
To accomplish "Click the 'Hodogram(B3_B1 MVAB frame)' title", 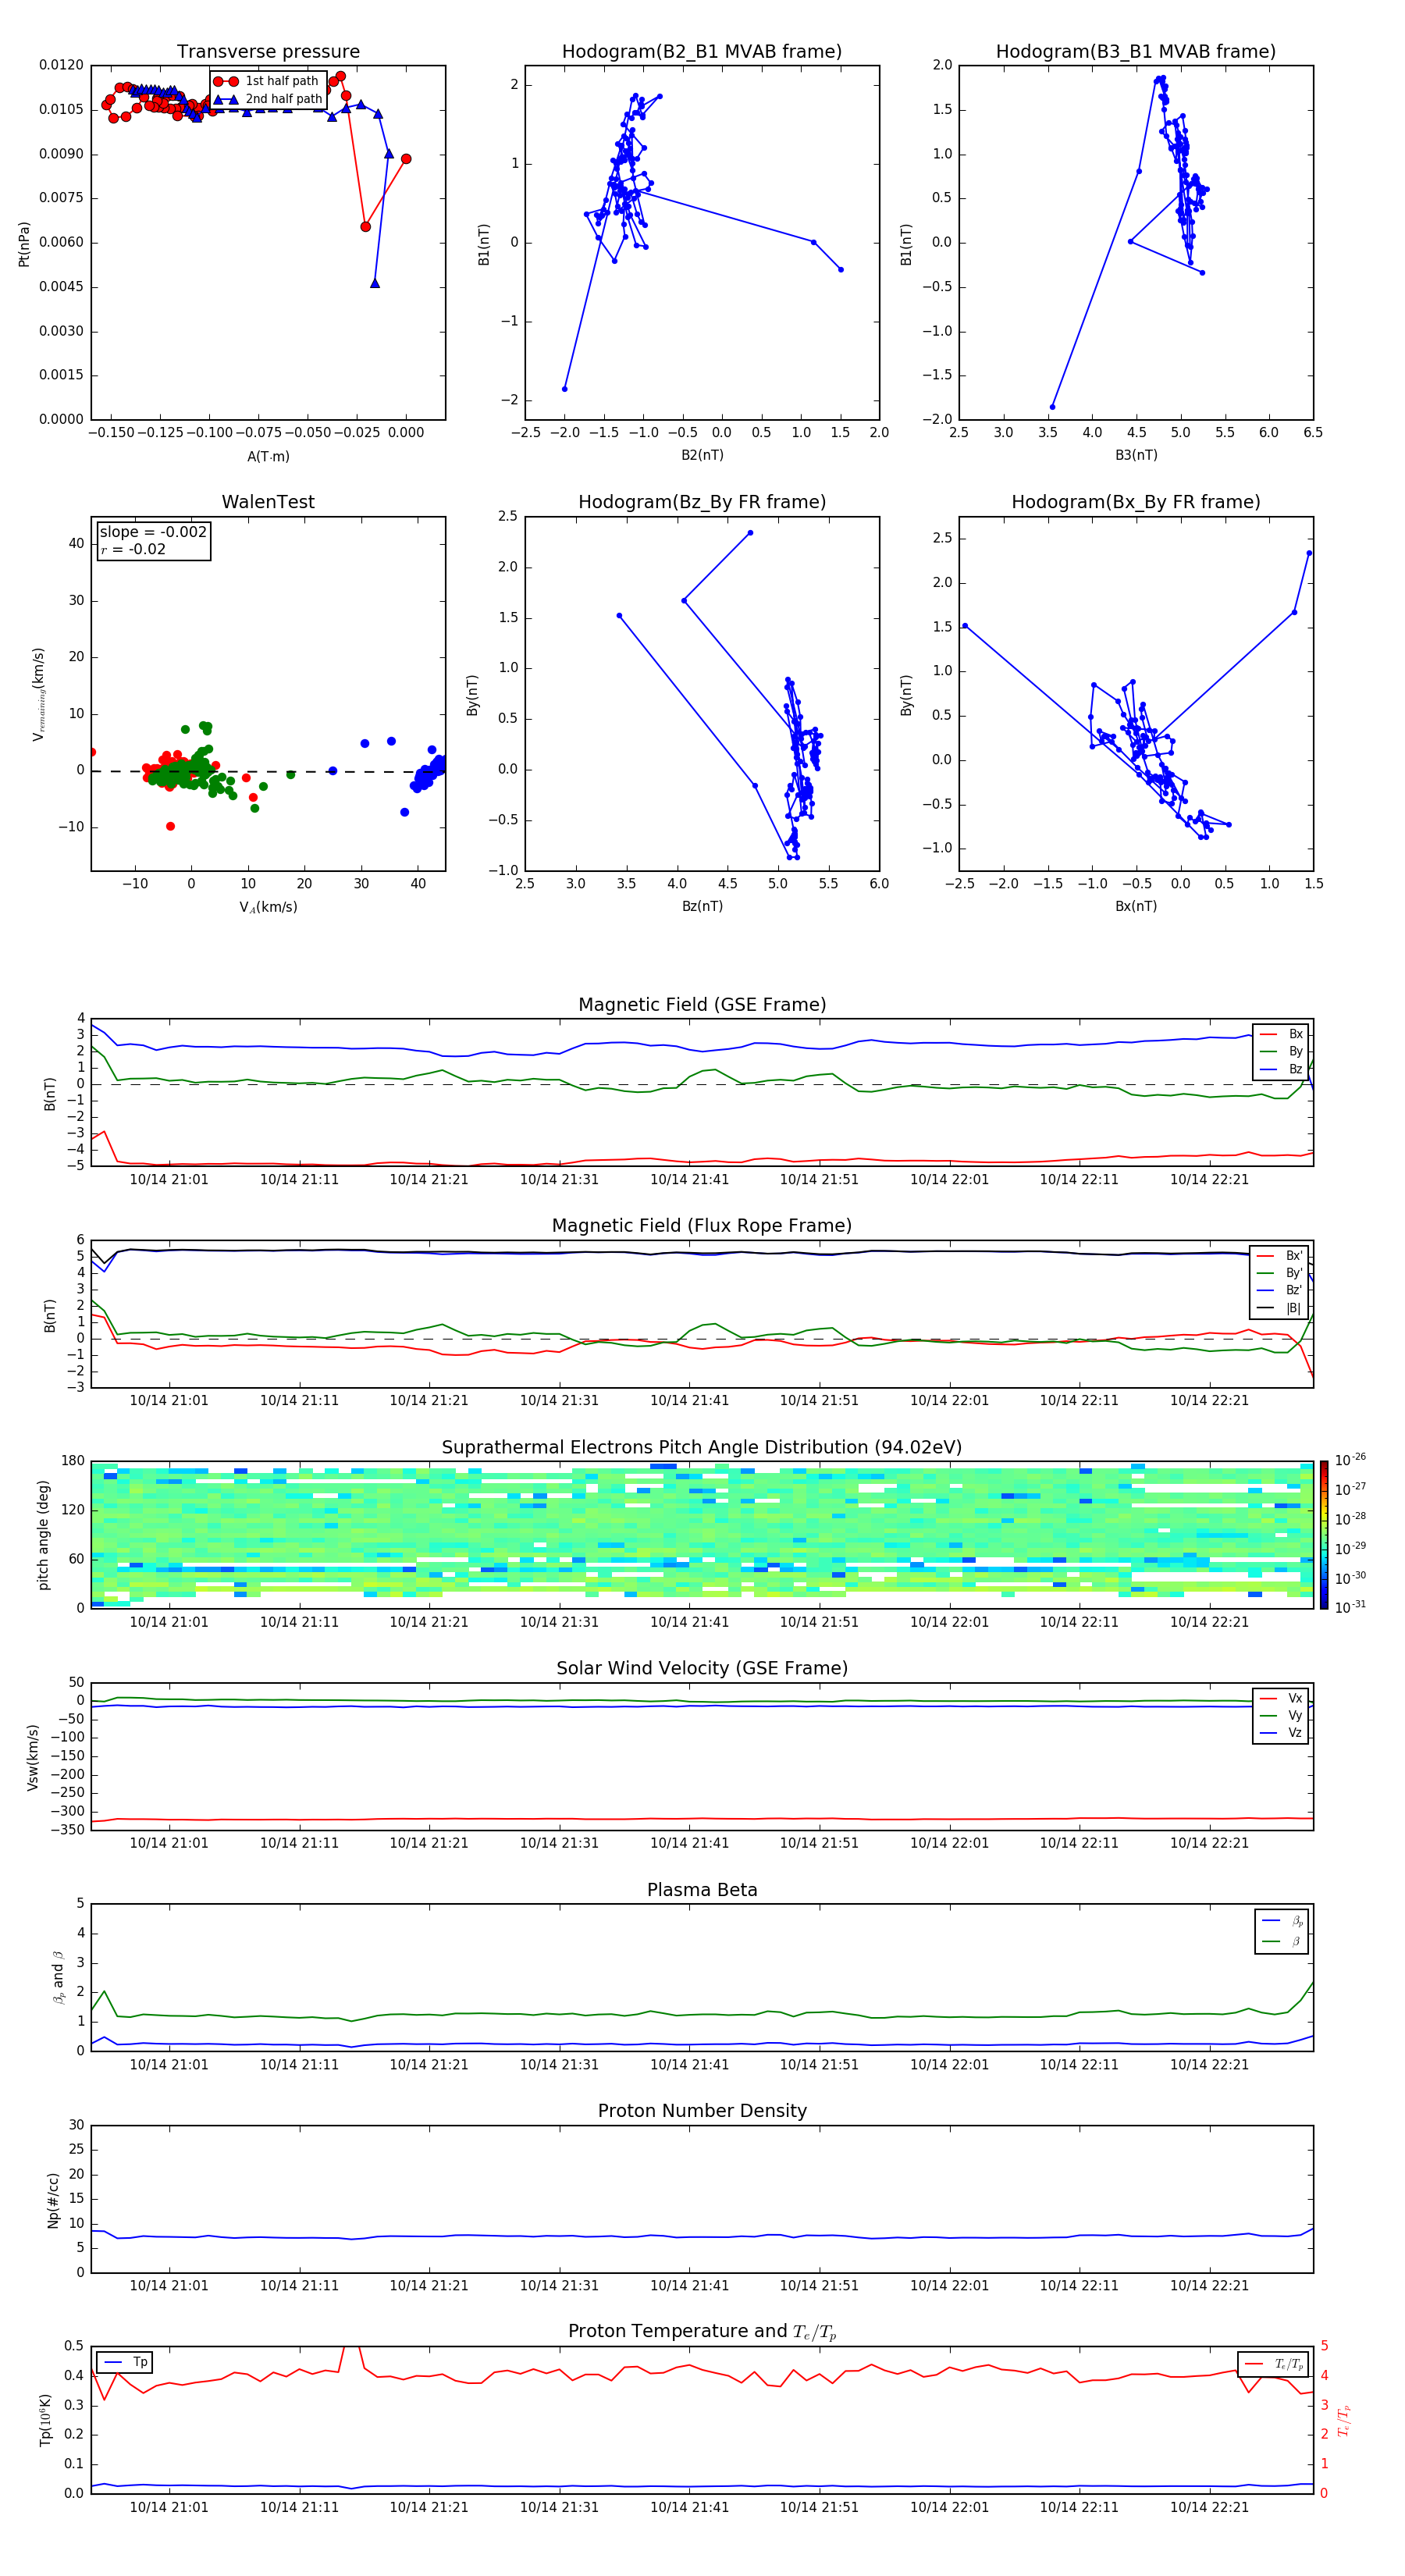I will coord(1136,52).
